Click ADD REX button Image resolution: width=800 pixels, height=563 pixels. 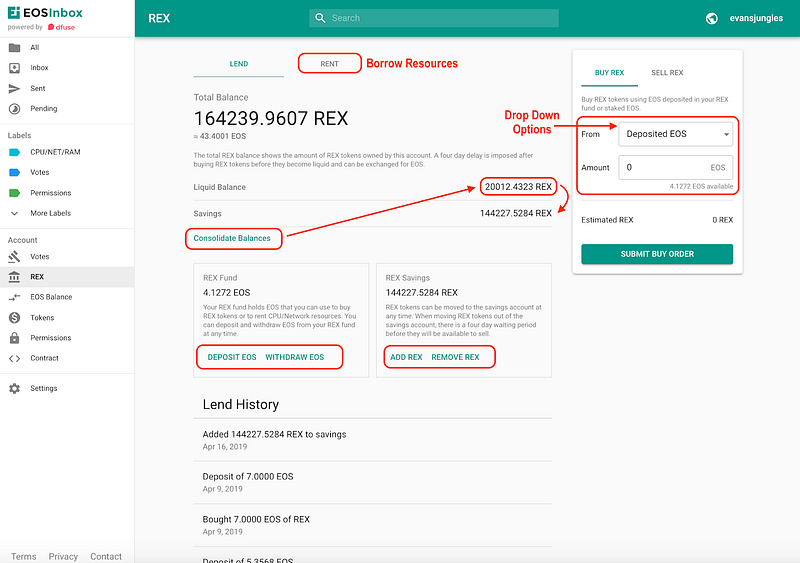point(406,357)
